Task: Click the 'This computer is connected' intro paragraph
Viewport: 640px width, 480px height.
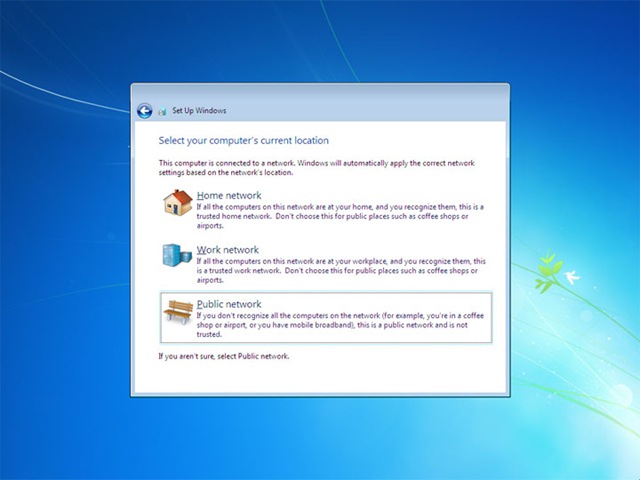Action: pos(317,168)
